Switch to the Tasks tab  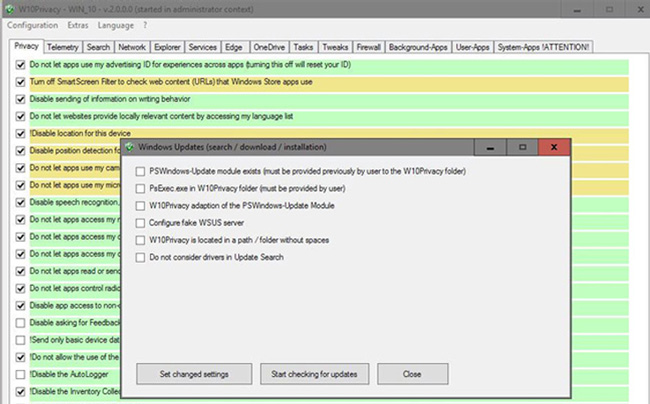(303, 47)
